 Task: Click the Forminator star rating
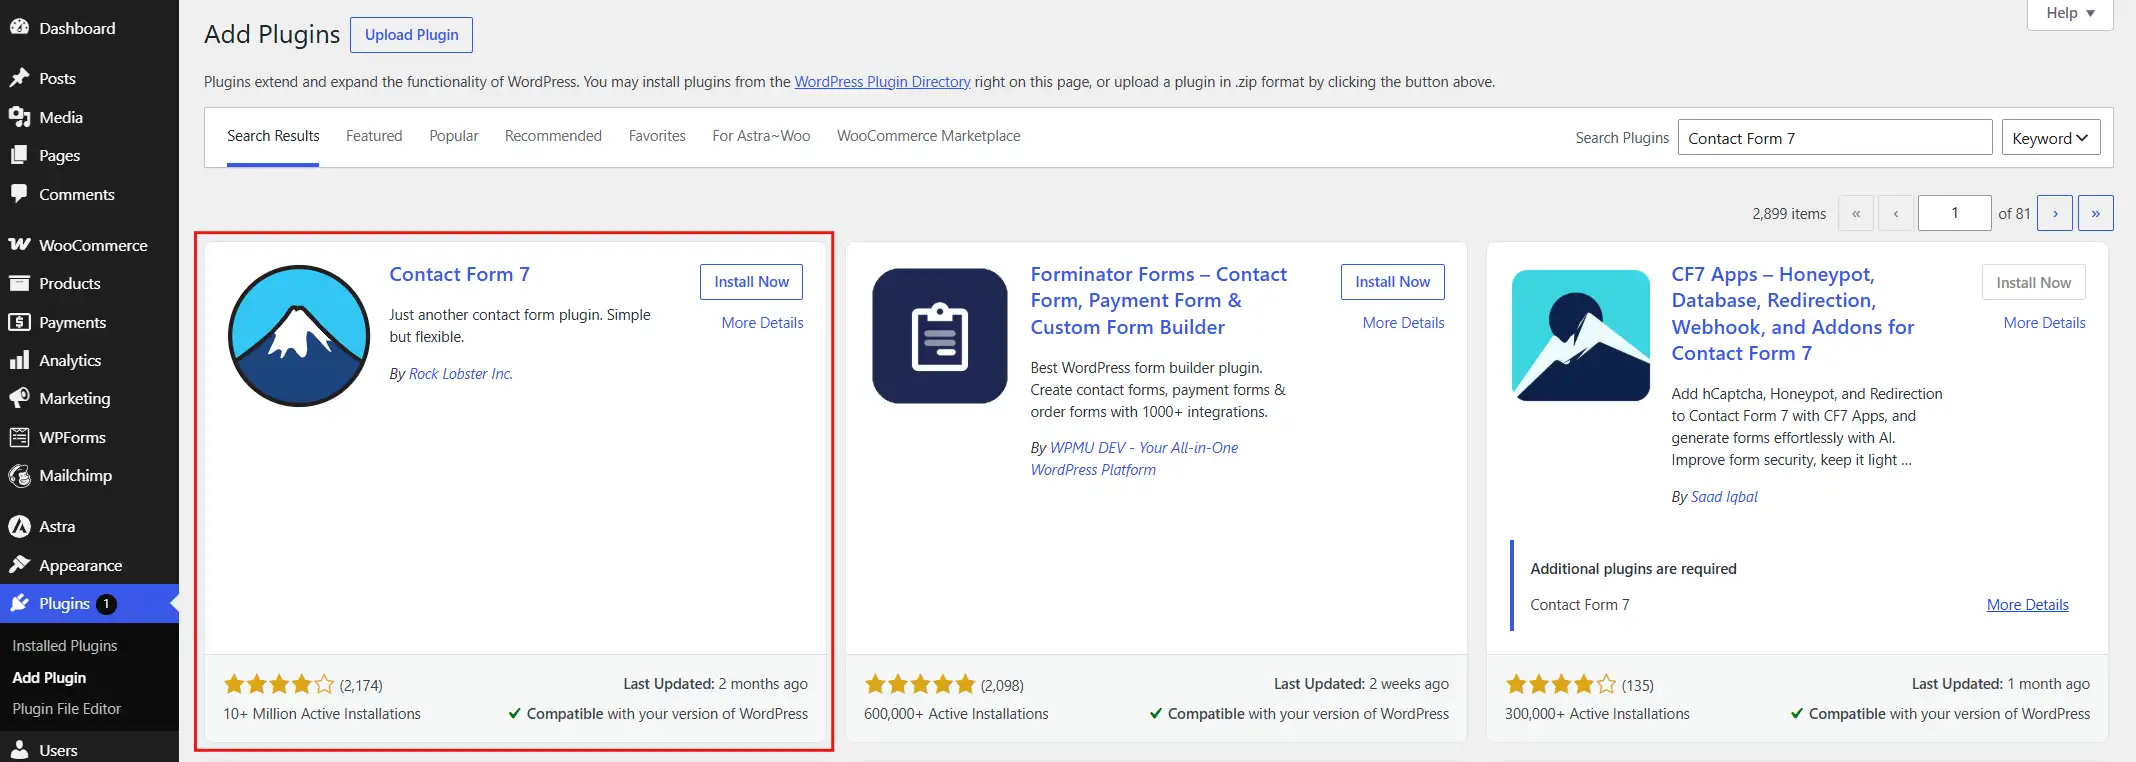(x=920, y=685)
